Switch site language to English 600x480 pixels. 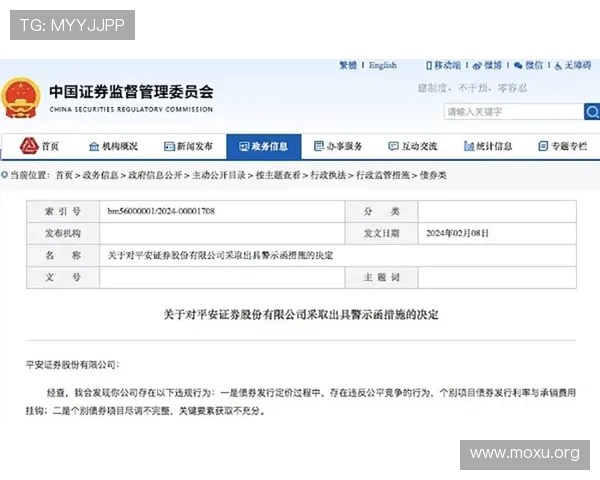pyautogui.click(x=383, y=65)
